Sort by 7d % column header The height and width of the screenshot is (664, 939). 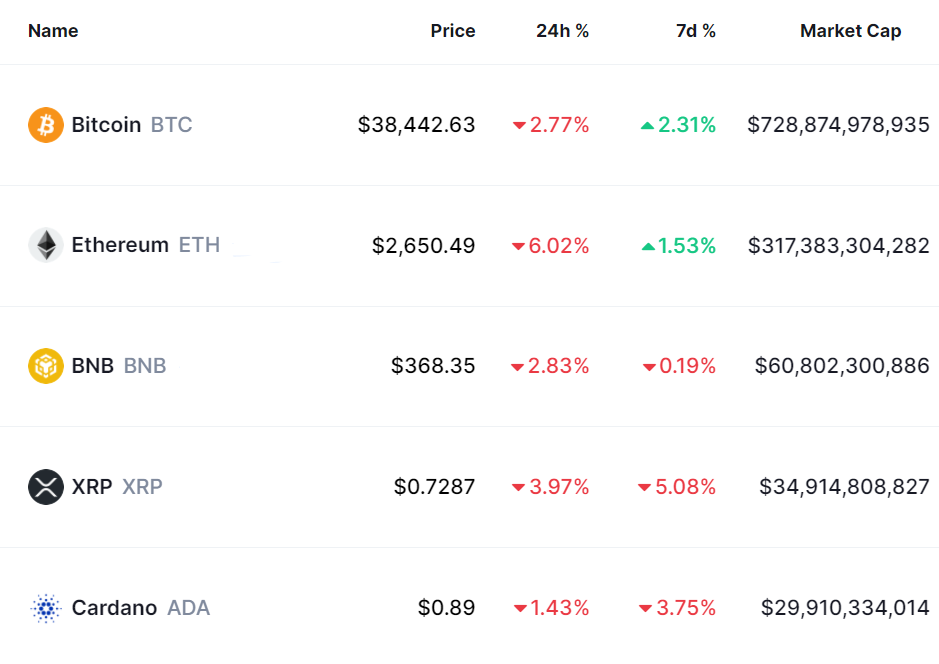coord(695,31)
